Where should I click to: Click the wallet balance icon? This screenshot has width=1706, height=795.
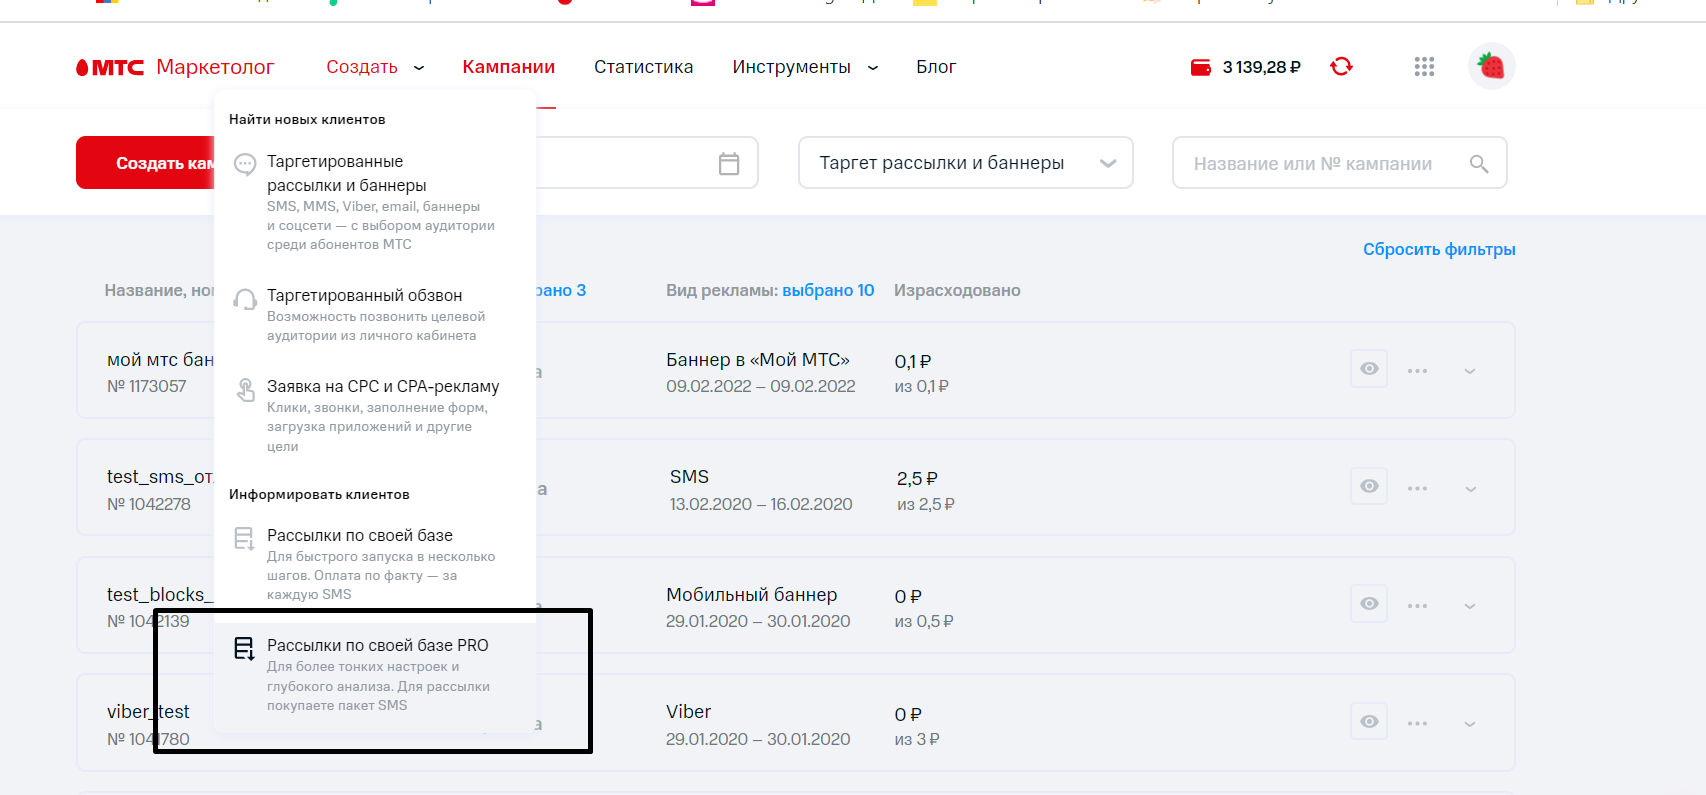[1201, 67]
